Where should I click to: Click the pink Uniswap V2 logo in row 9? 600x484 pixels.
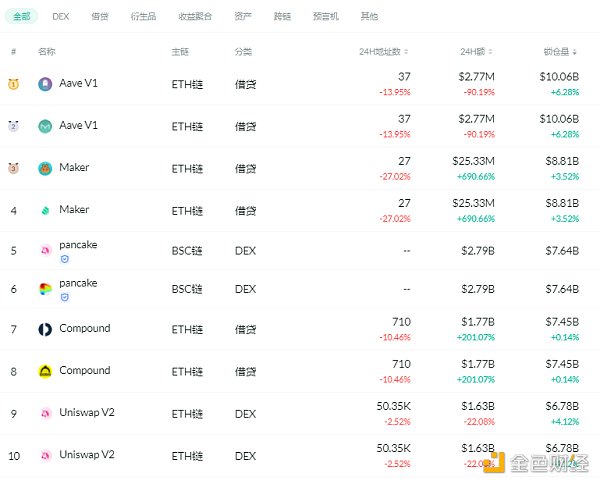coord(45,413)
